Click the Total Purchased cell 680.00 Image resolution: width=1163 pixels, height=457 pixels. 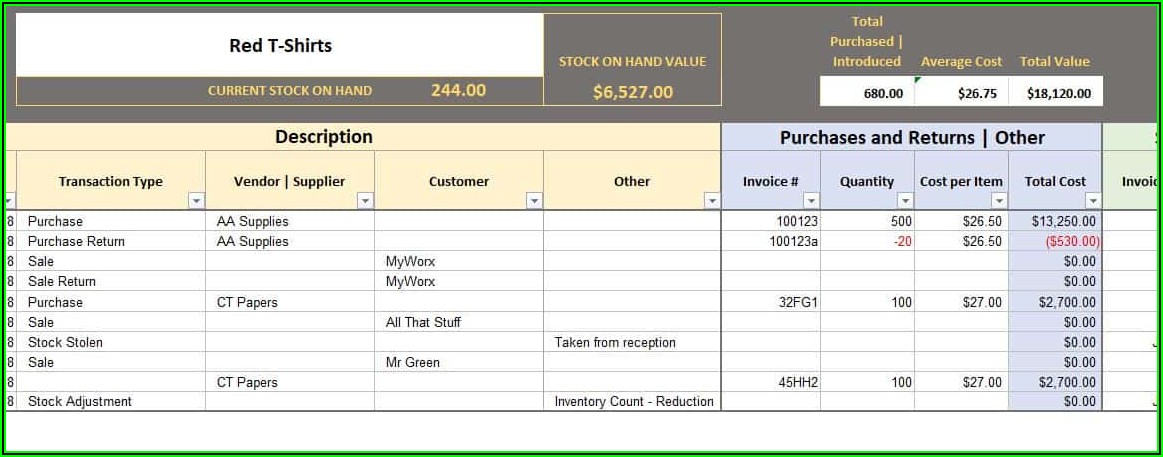867,93
